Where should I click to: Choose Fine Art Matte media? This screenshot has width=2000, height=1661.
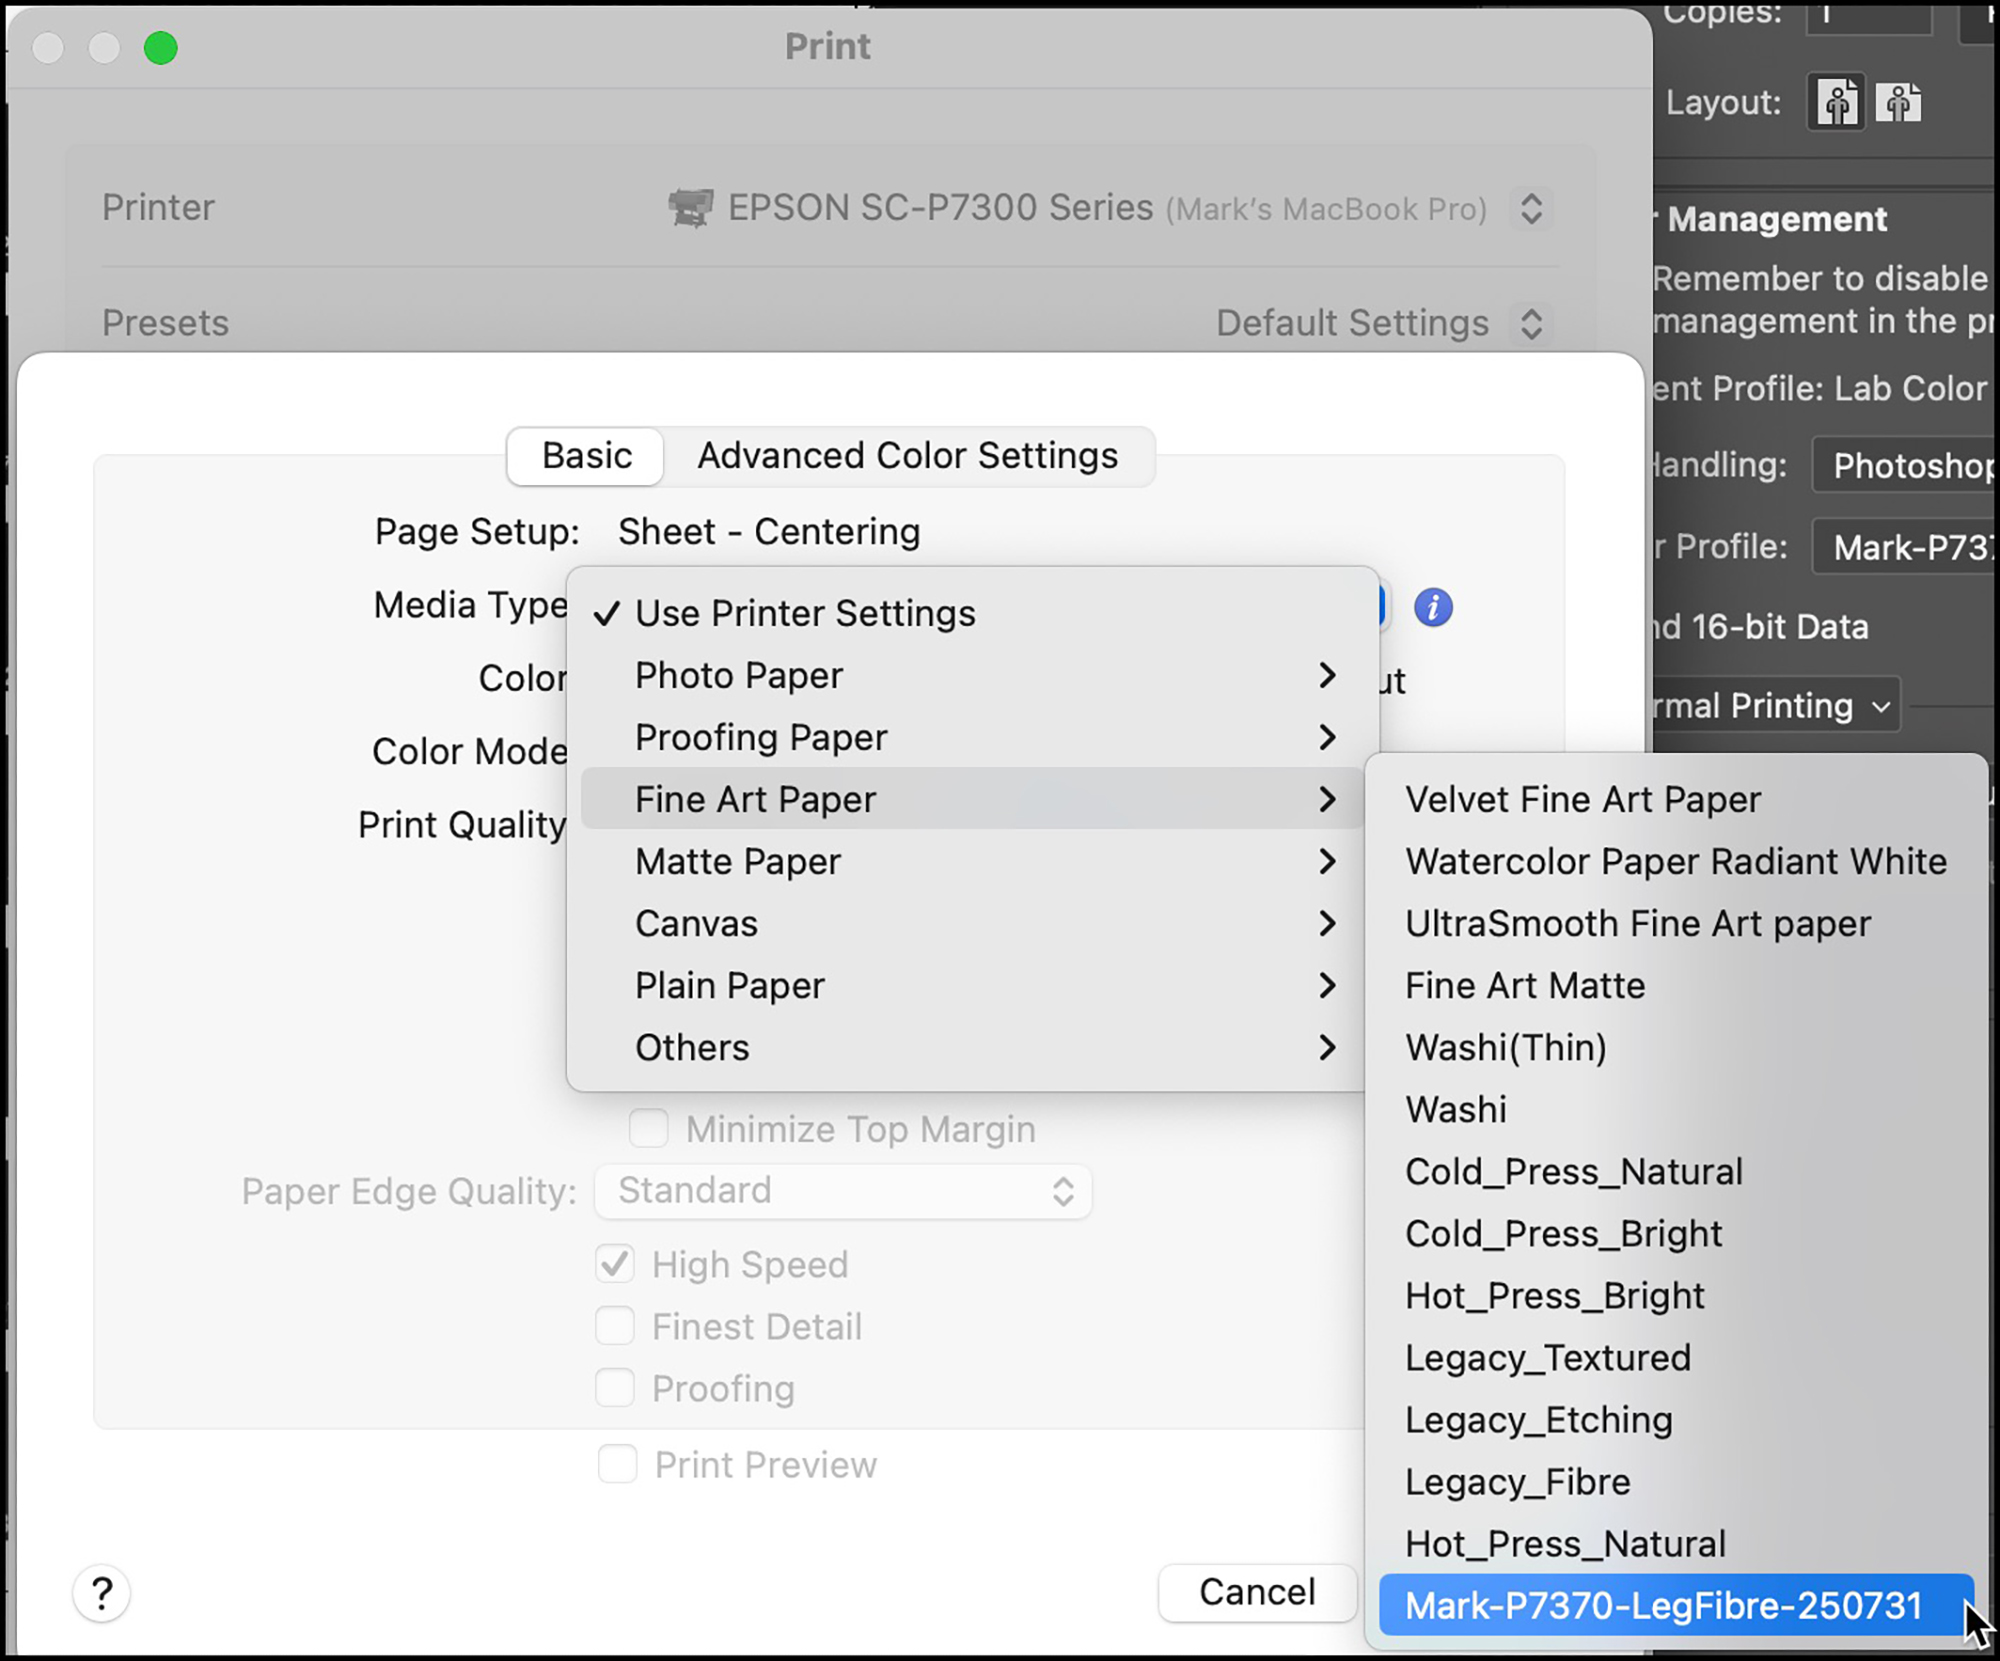(x=1676, y=985)
